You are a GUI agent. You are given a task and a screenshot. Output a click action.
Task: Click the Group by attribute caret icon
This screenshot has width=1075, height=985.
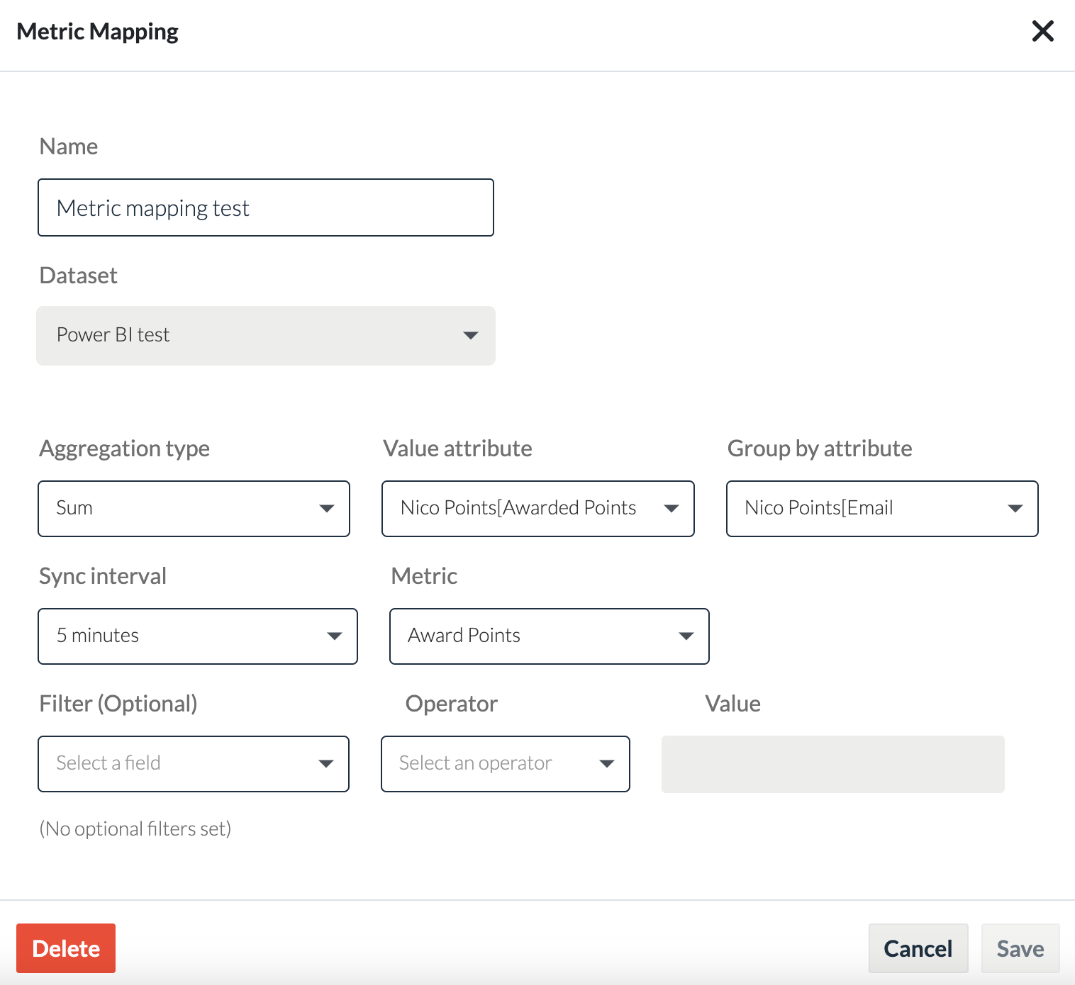coord(1015,509)
